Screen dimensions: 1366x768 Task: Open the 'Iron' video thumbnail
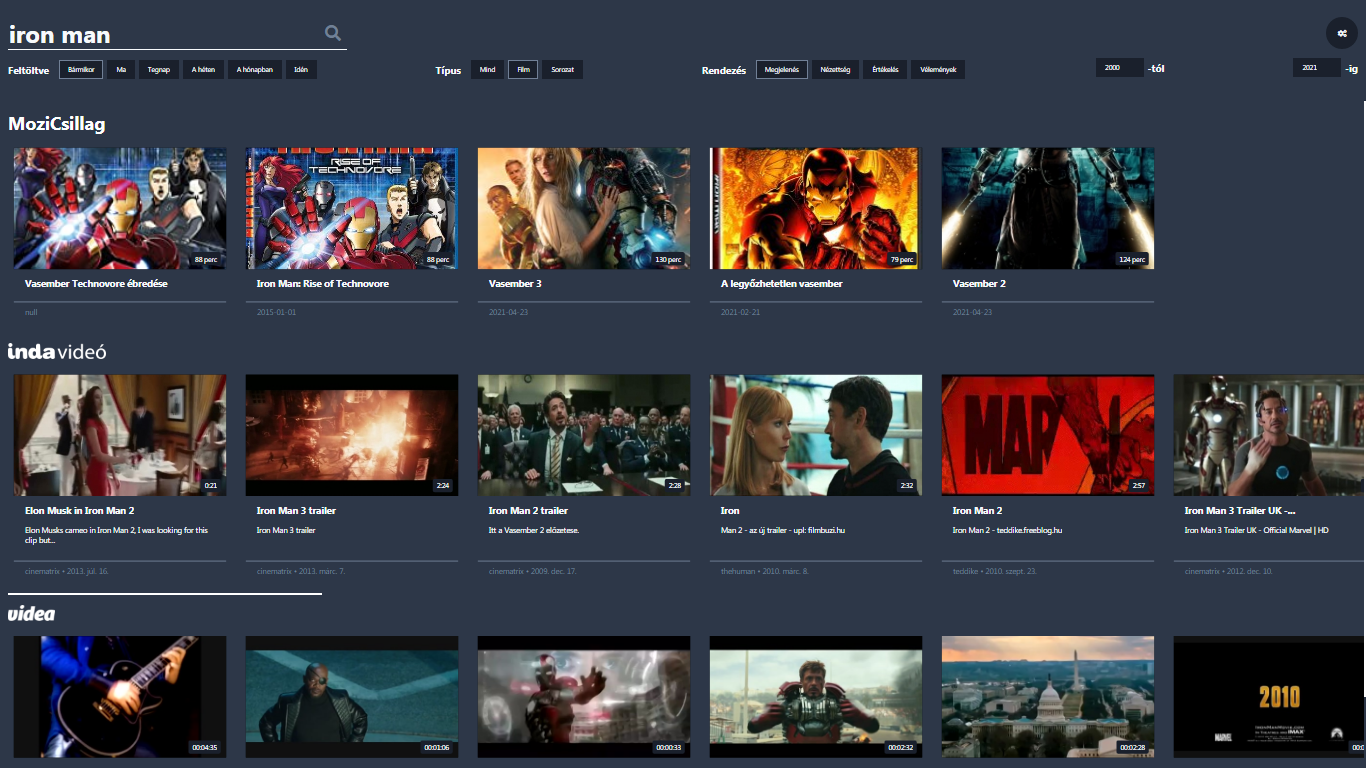click(x=816, y=435)
